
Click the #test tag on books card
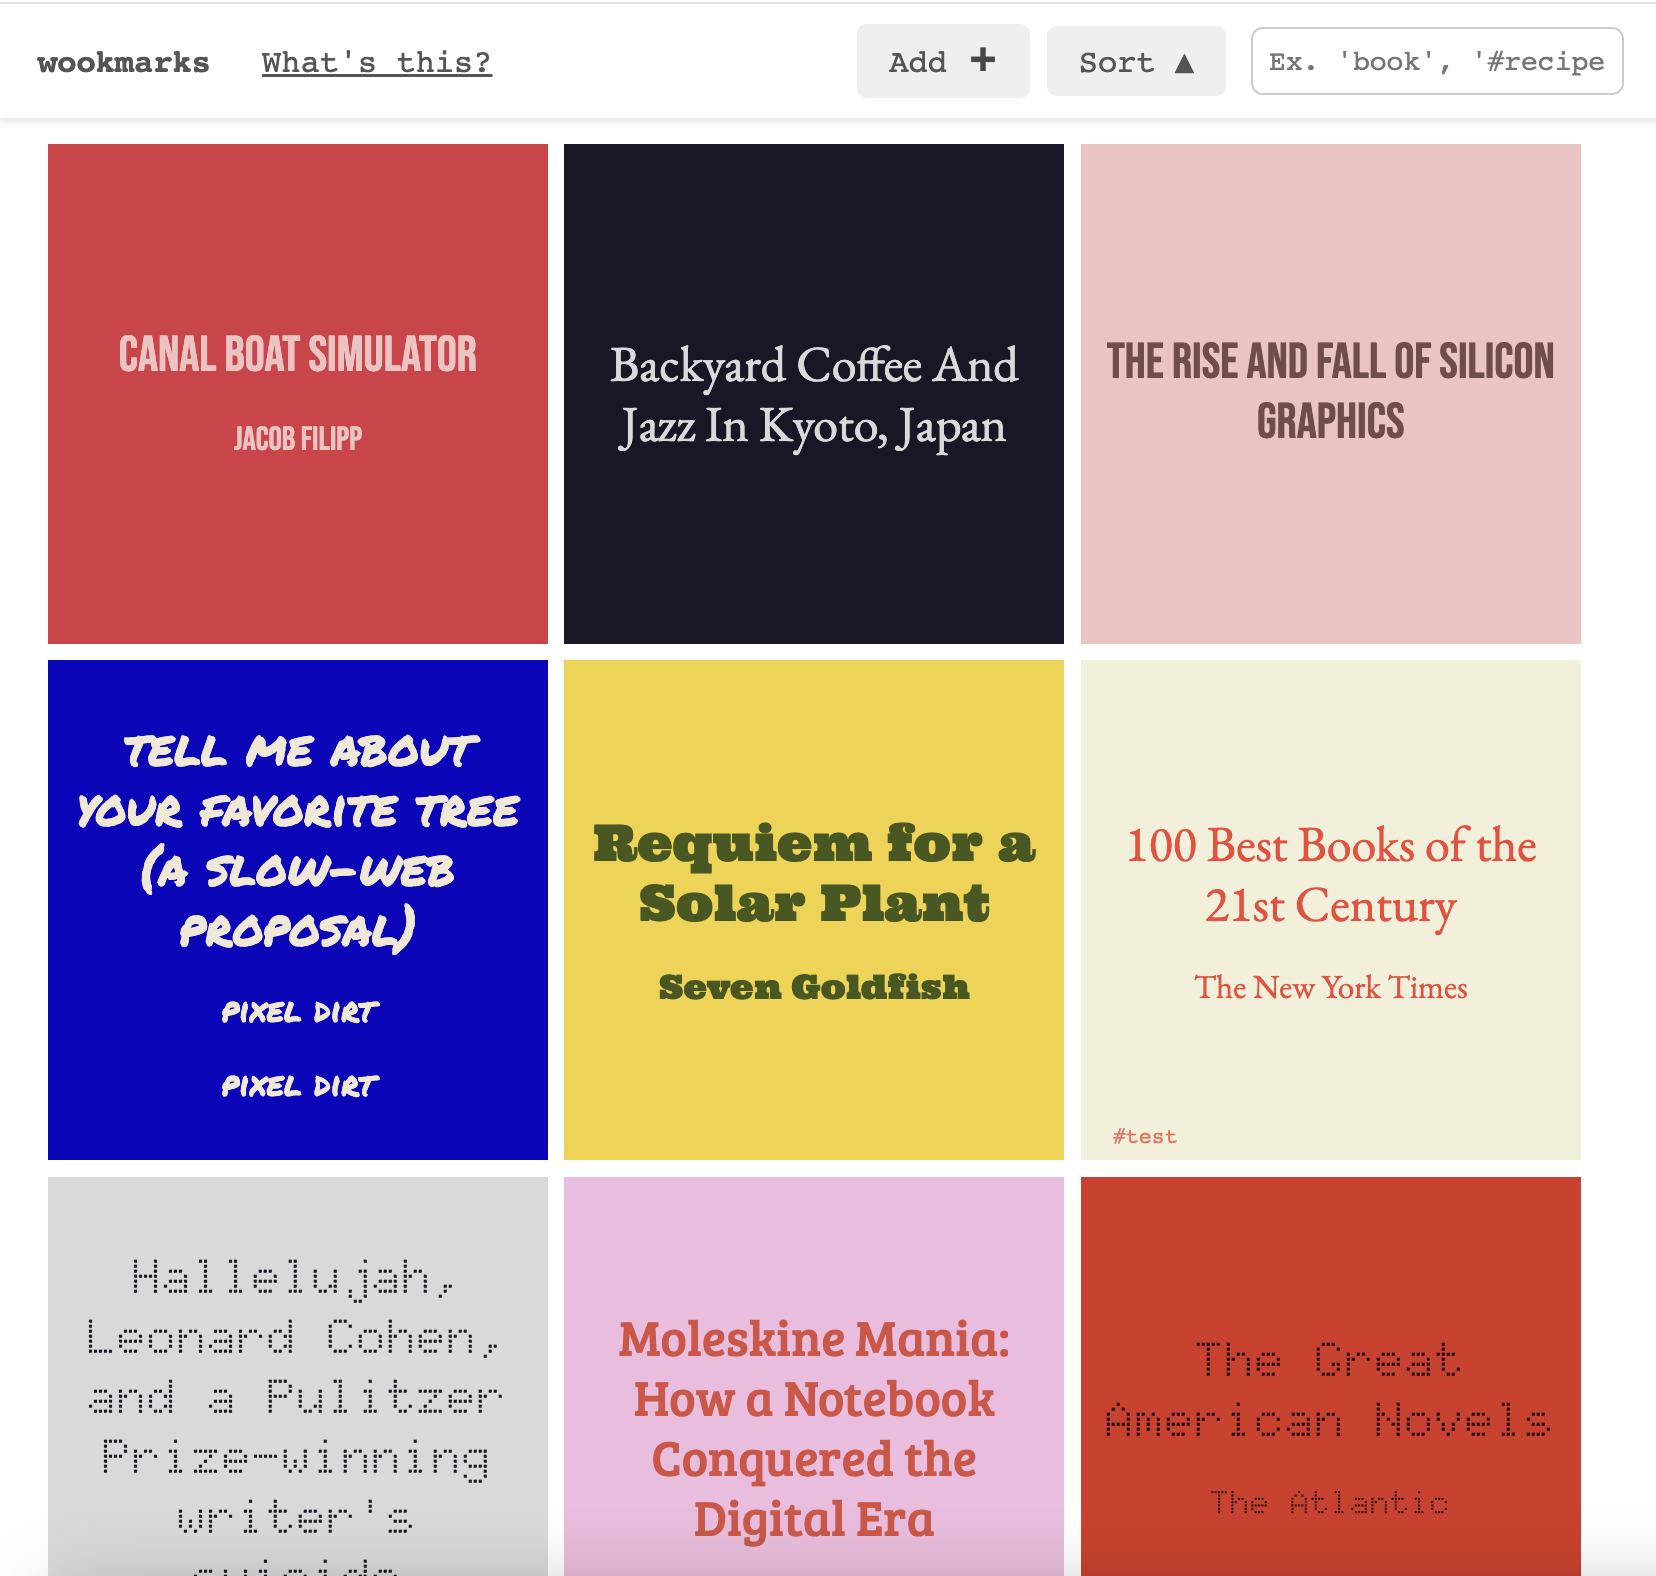point(1144,1136)
